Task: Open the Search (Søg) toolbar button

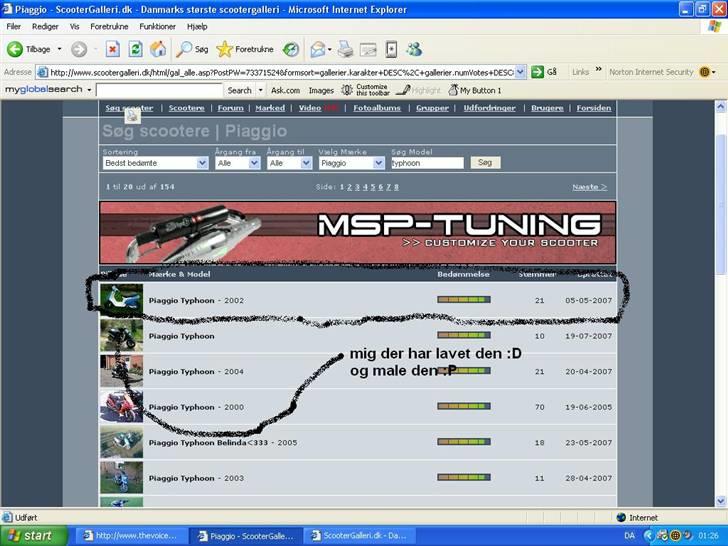Action: click(x=193, y=49)
